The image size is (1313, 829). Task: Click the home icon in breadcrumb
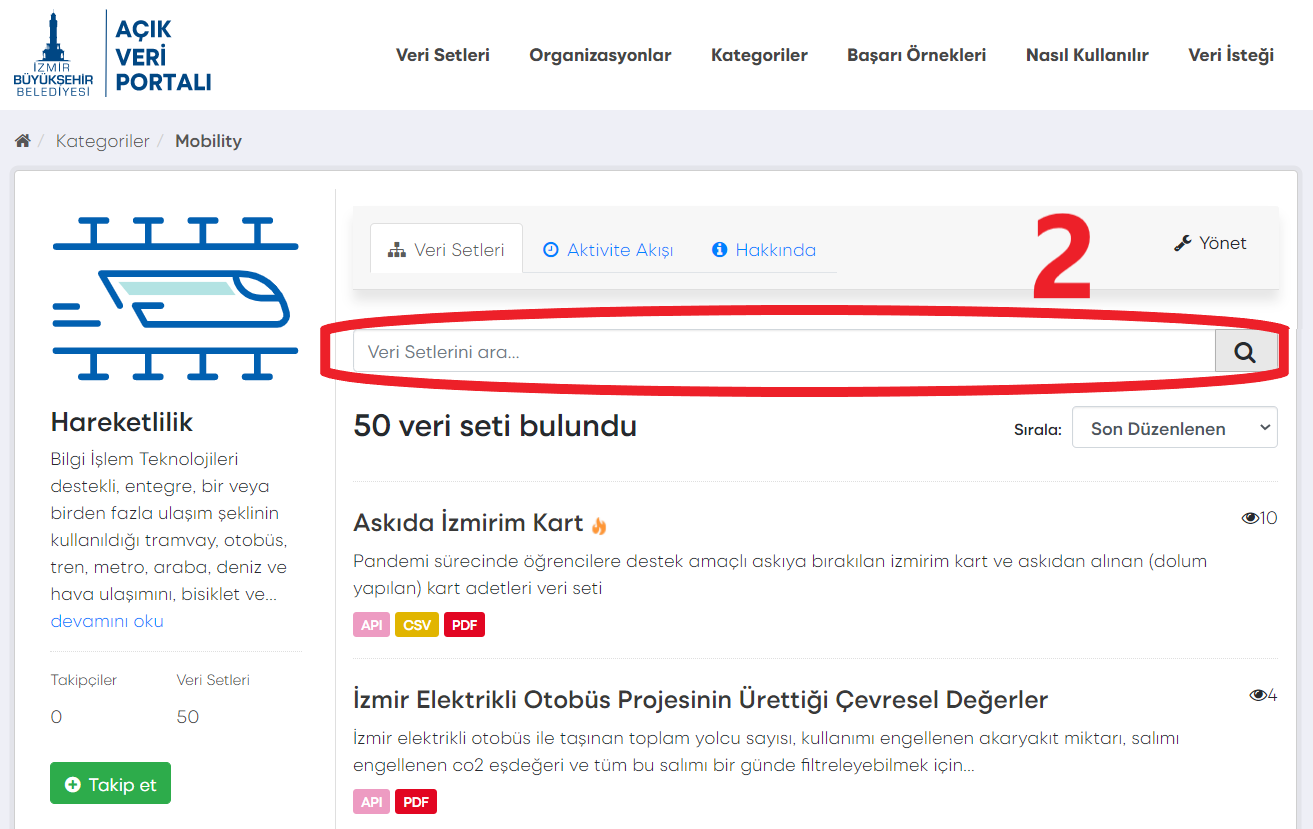(x=22, y=141)
